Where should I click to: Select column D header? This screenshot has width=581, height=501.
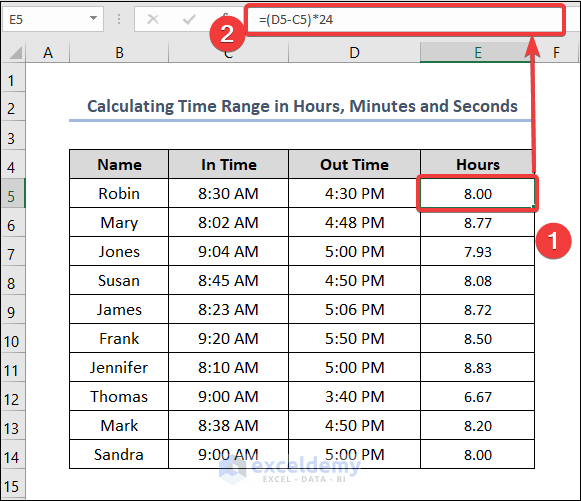pyautogui.click(x=354, y=53)
